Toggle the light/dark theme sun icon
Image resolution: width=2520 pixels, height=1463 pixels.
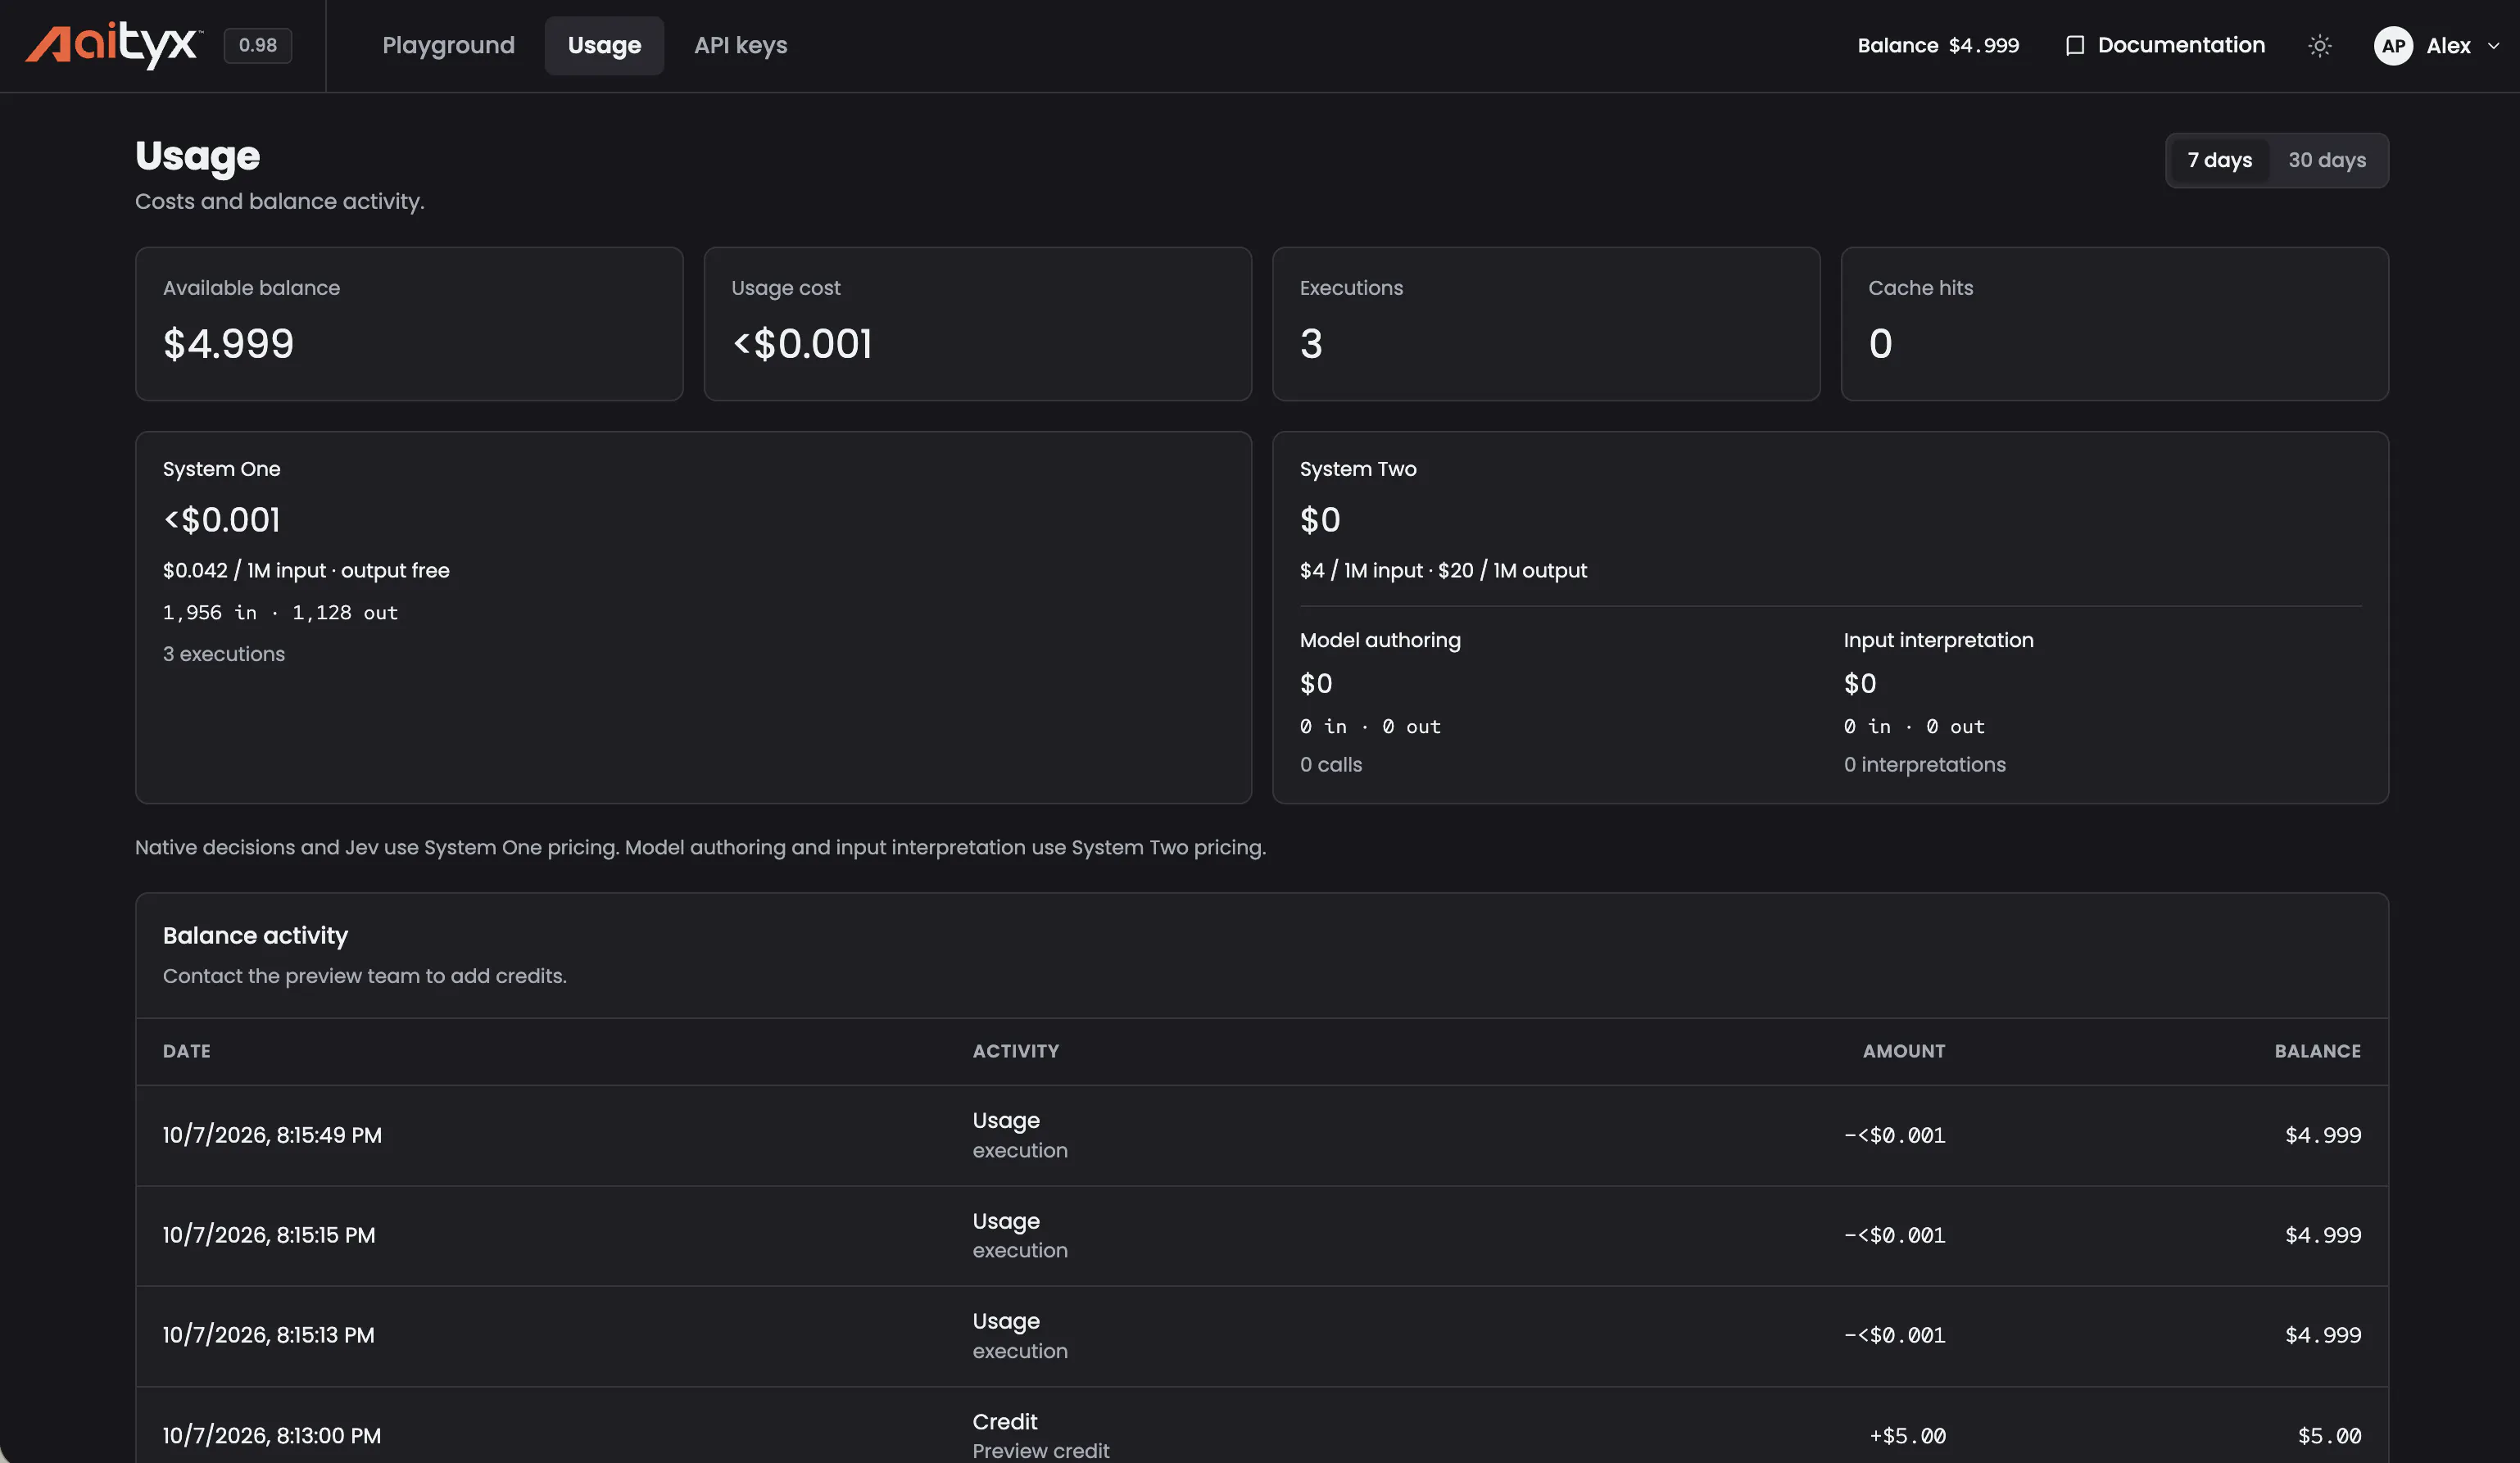point(2320,46)
